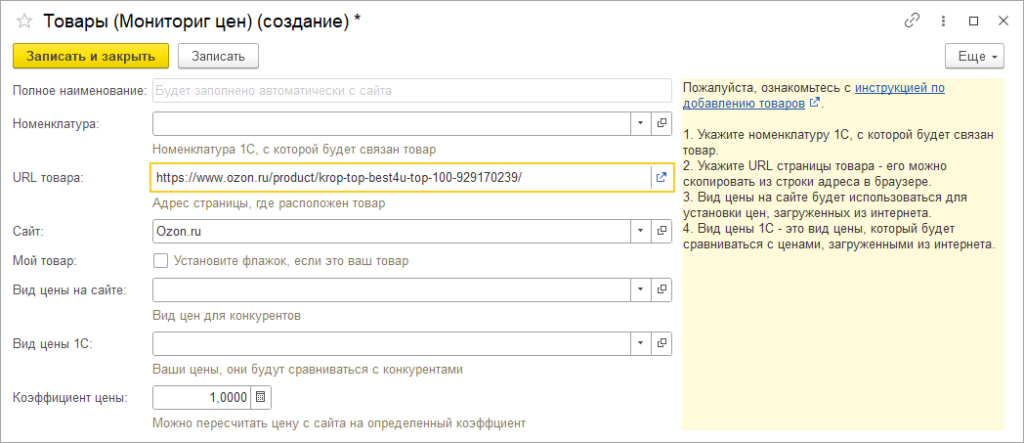This screenshot has width=1024, height=443.
Task: Click the Номенклатура input field
Action: tap(391, 123)
